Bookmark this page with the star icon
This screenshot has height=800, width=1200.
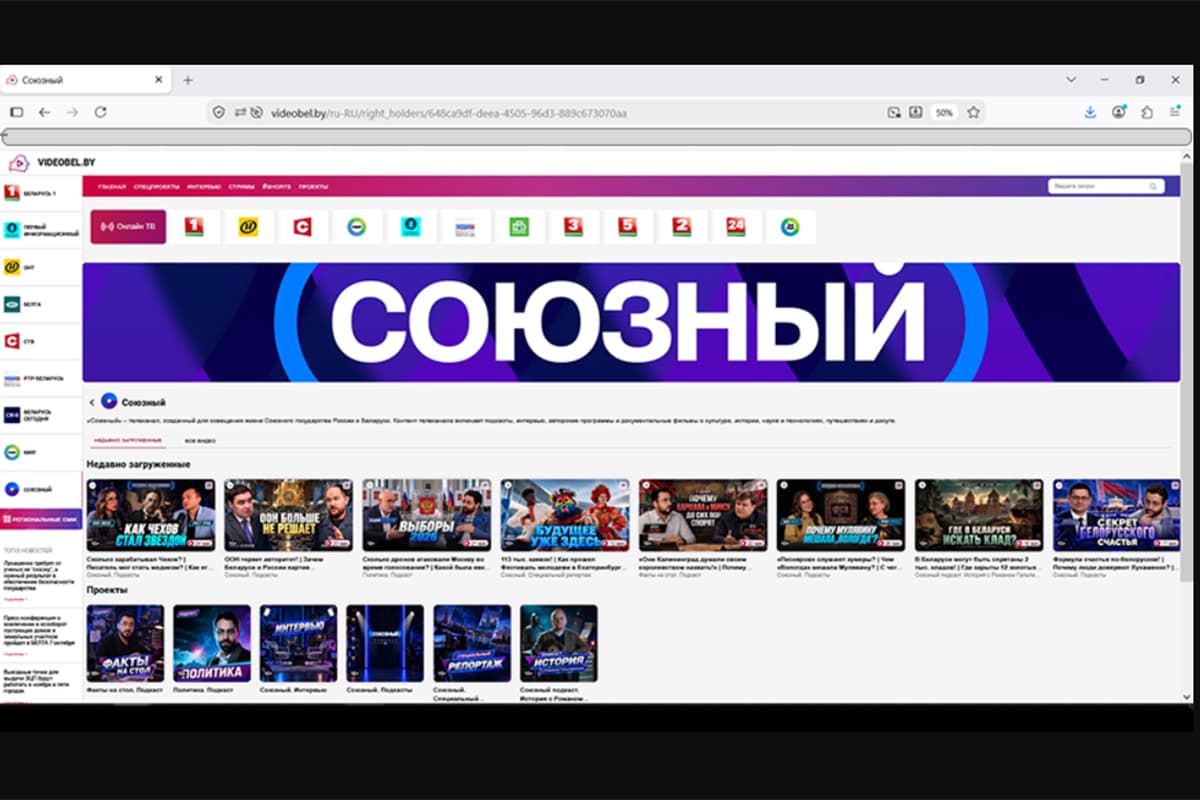point(973,113)
